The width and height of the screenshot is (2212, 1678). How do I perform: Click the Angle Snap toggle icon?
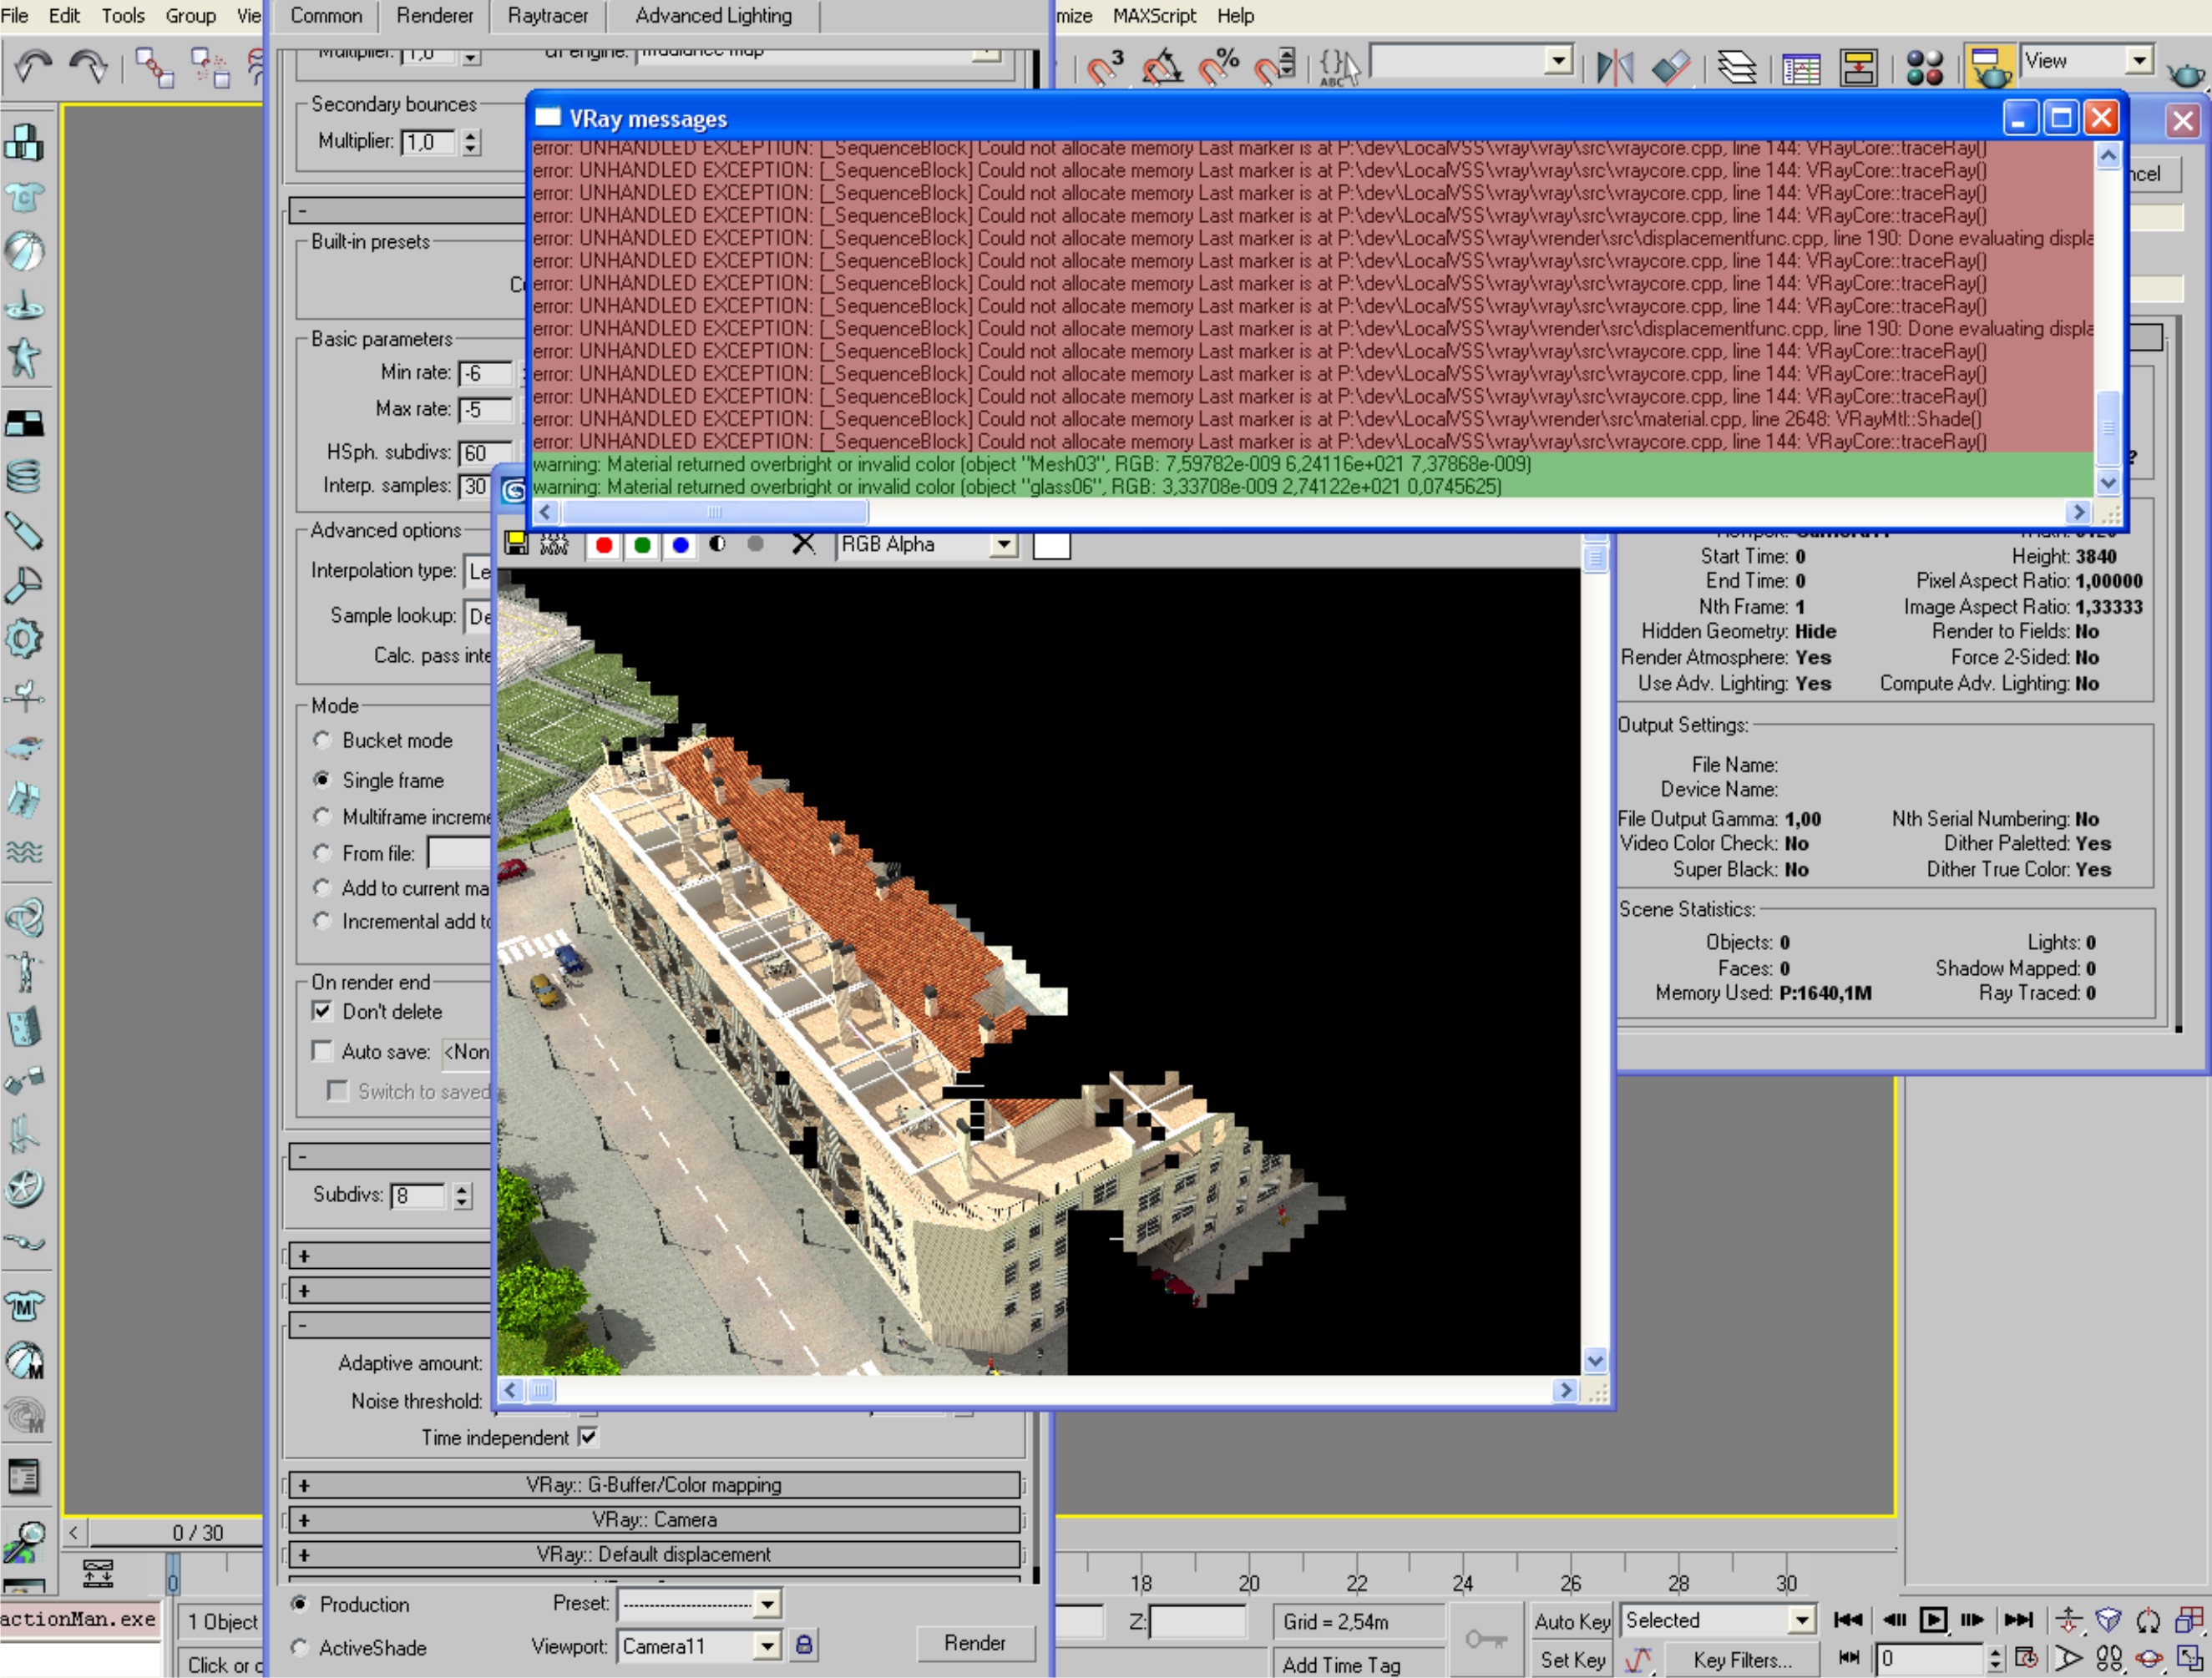[x=1161, y=67]
